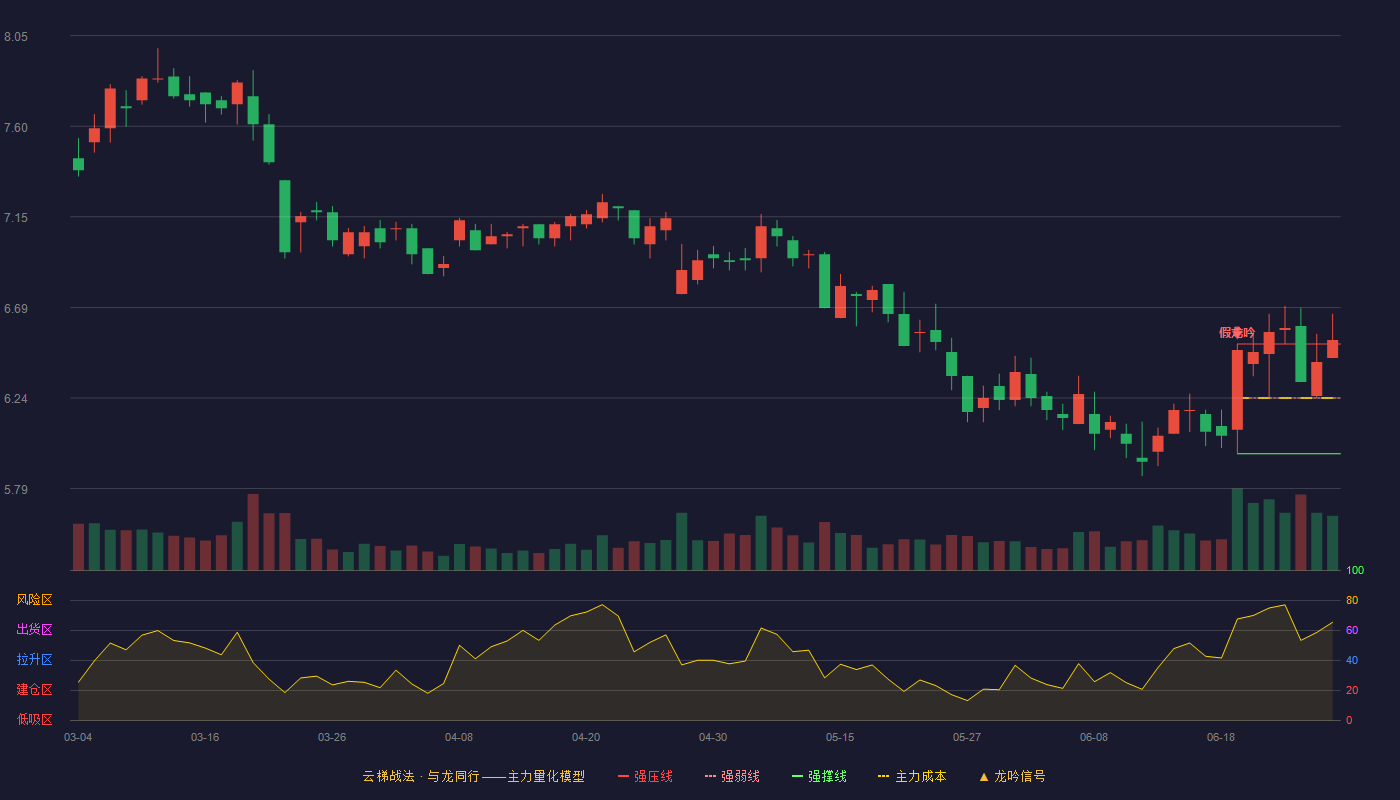1400x800 pixels.
Task: Toggle the 强撑线 legend series
Action: click(x=819, y=776)
